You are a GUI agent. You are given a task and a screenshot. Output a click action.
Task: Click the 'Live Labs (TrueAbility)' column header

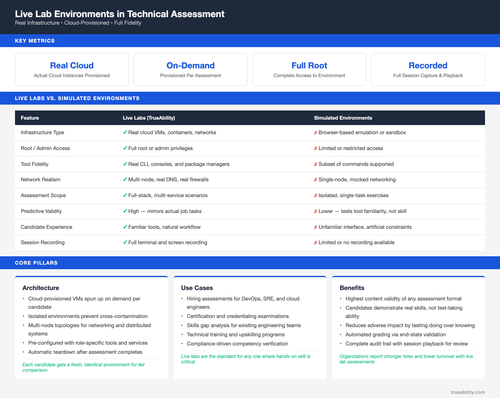pyautogui.click(x=149, y=118)
